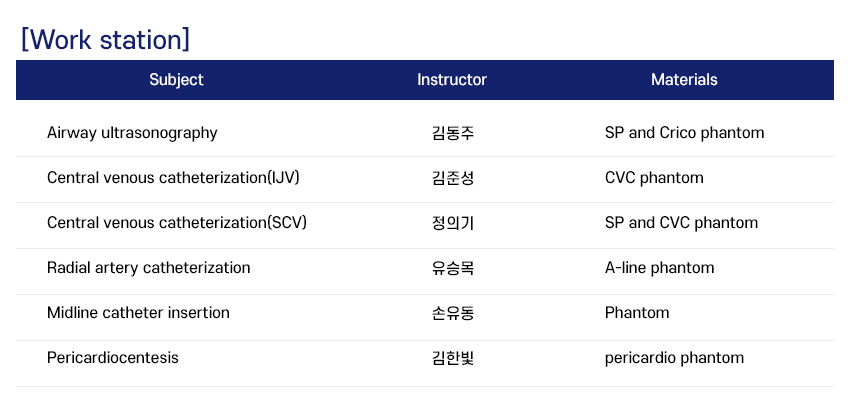
Task: Select Central venous catheterization(SCV) subject
Action: coord(176,223)
